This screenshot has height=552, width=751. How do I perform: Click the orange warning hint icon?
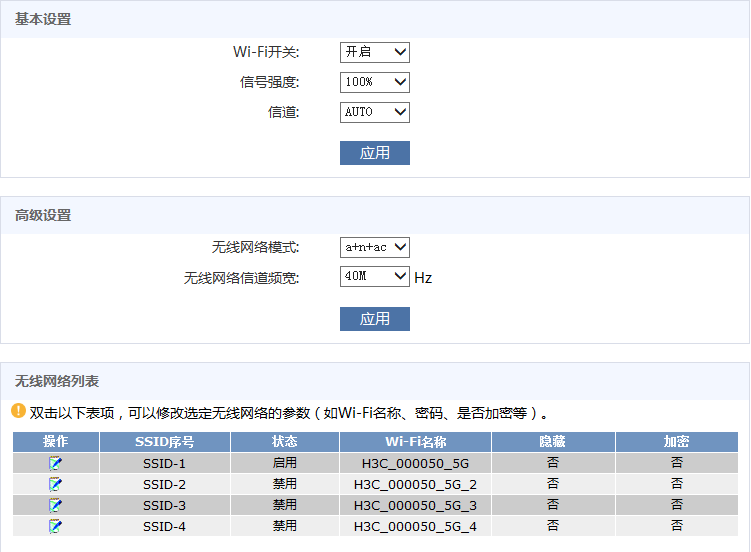pyautogui.click(x=18, y=411)
